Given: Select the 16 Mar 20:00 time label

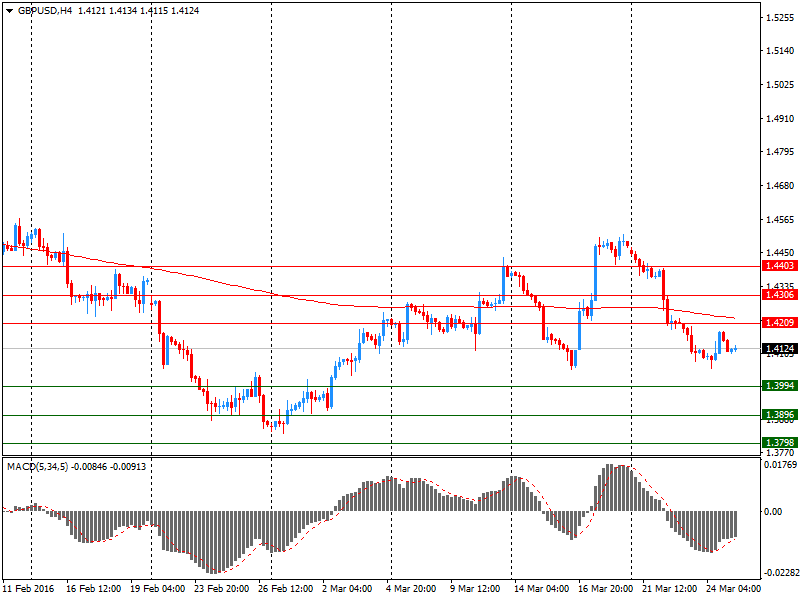Looking at the screenshot, I should tap(605, 589).
